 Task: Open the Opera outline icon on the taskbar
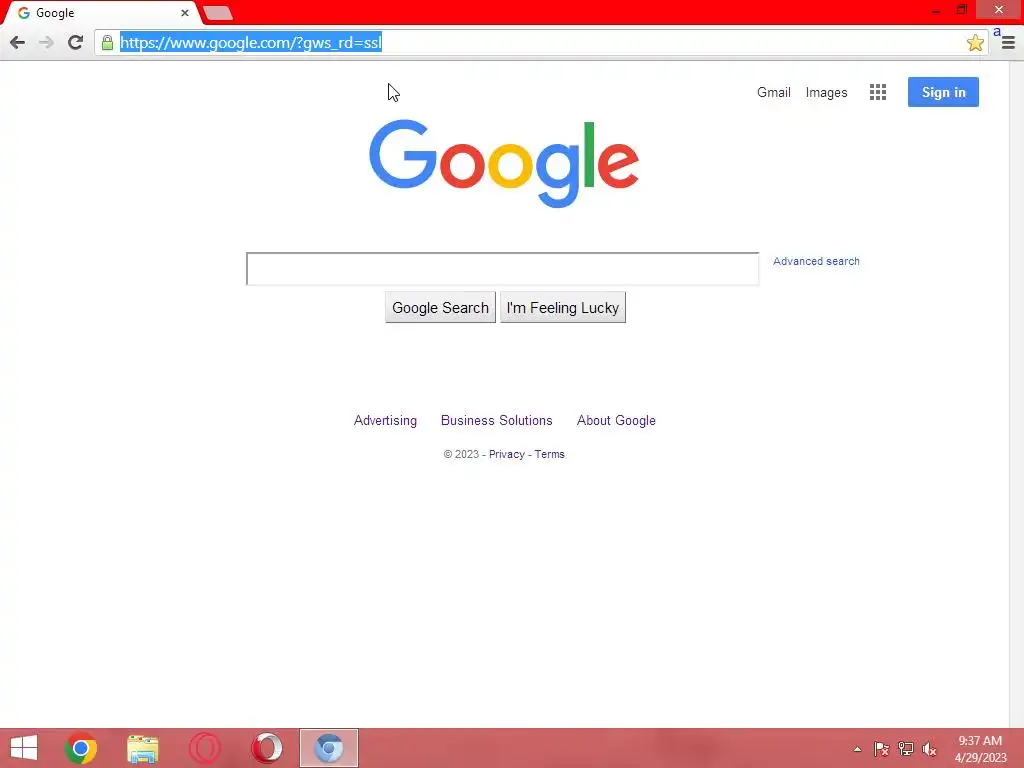pyautogui.click(x=204, y=748)
